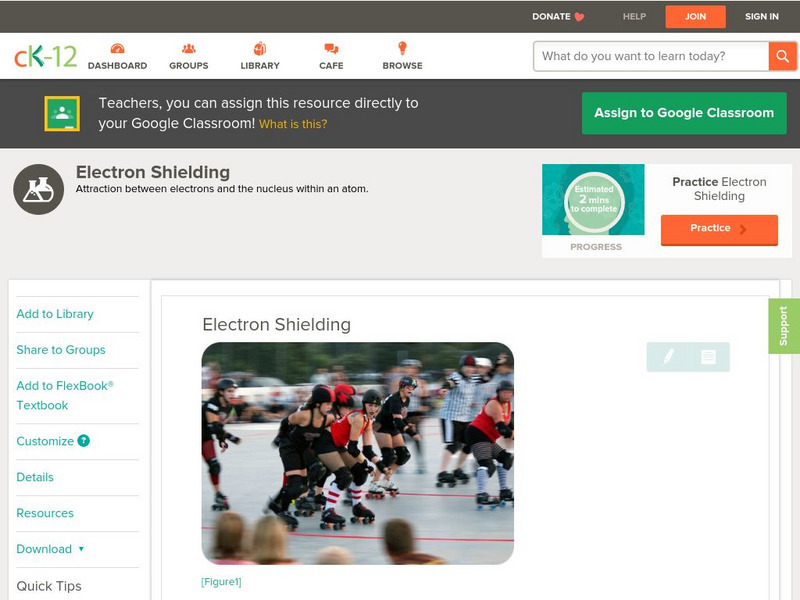Click the highlighter pen tool icon
Screen dimensions: 800x600
tap(668, 356)
